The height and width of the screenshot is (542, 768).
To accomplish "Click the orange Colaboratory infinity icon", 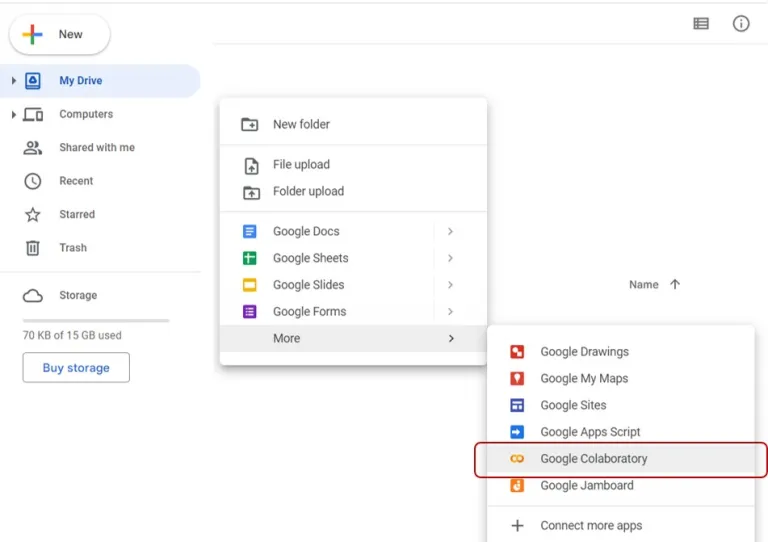I will pyautogui.click(x=517, y=459).
